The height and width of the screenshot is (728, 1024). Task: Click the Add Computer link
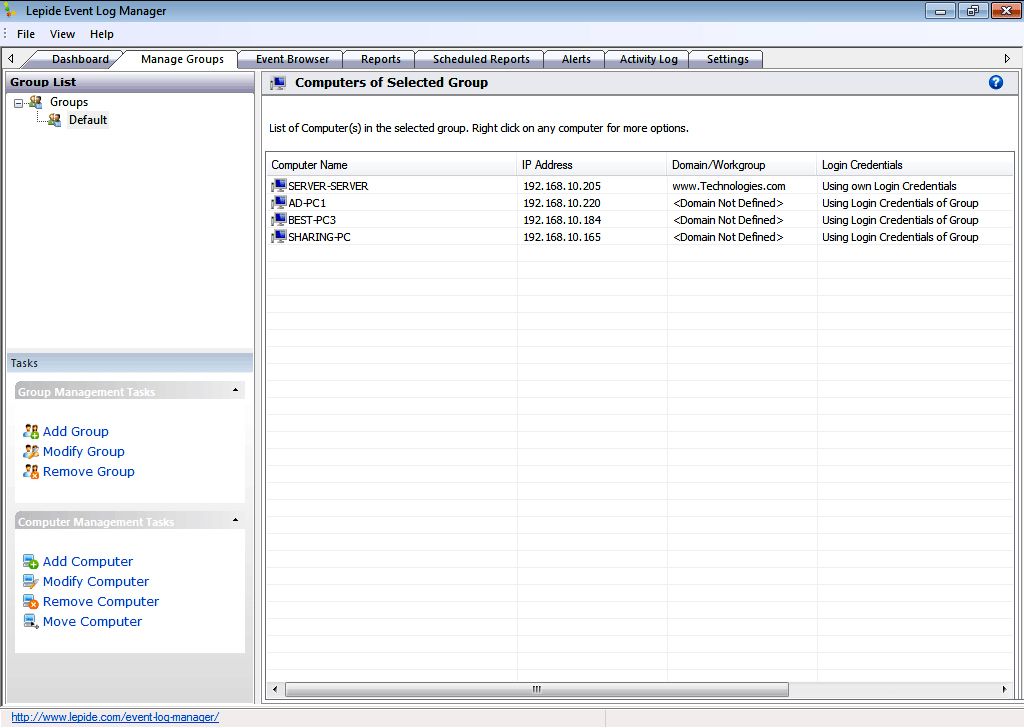click(x=88, y=562)
